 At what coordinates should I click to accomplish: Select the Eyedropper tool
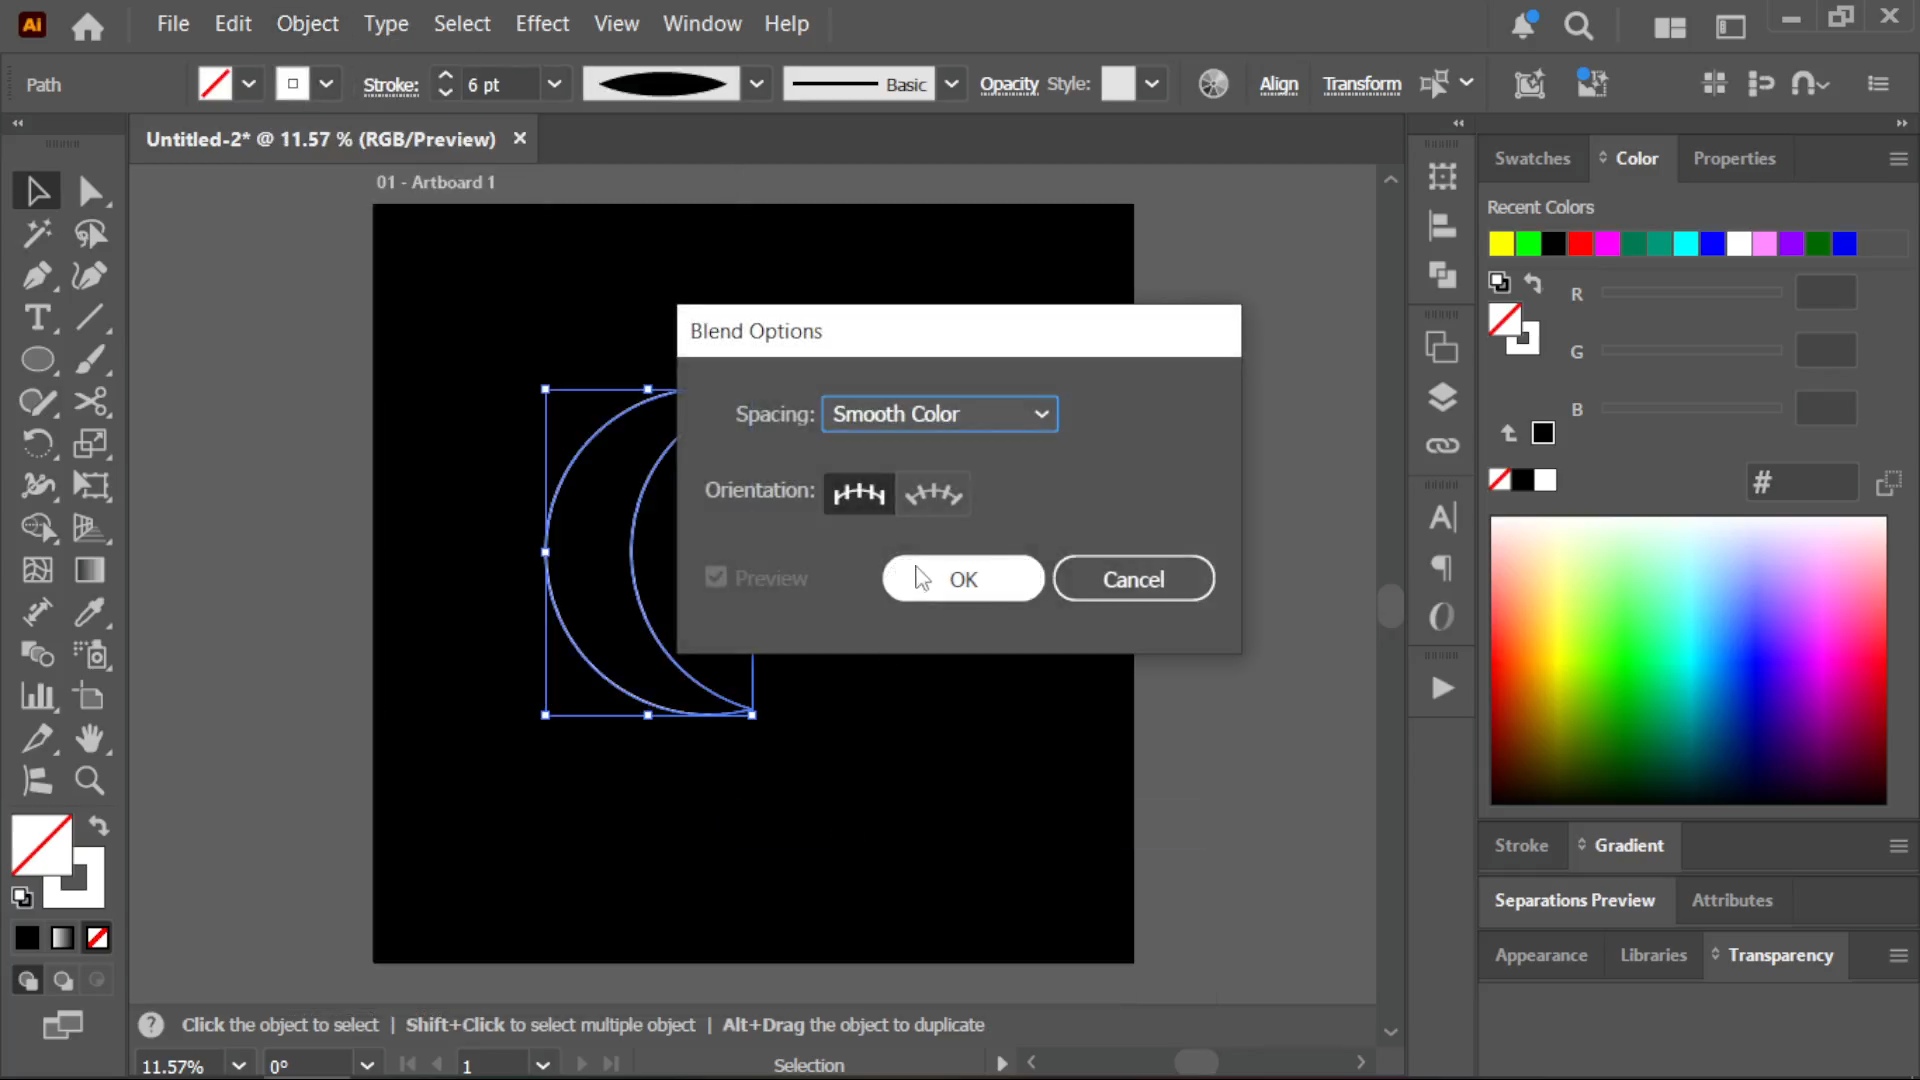click(90, 612)
